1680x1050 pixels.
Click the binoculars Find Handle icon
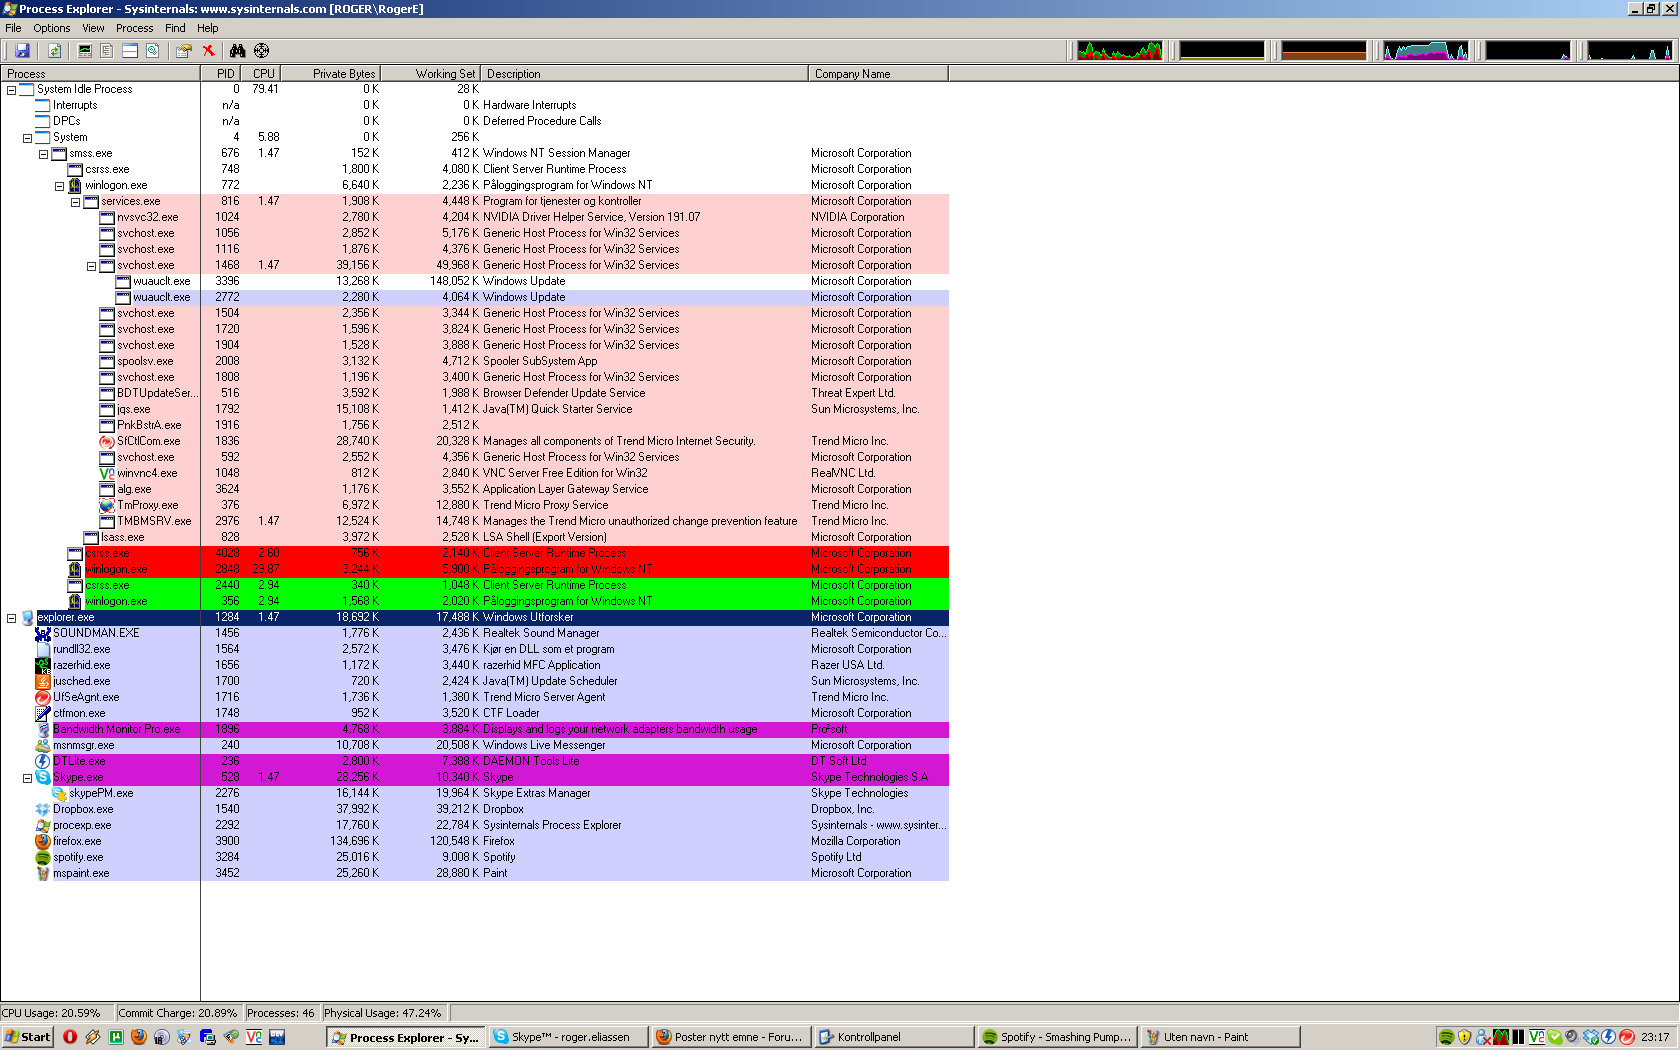(238, 51)
